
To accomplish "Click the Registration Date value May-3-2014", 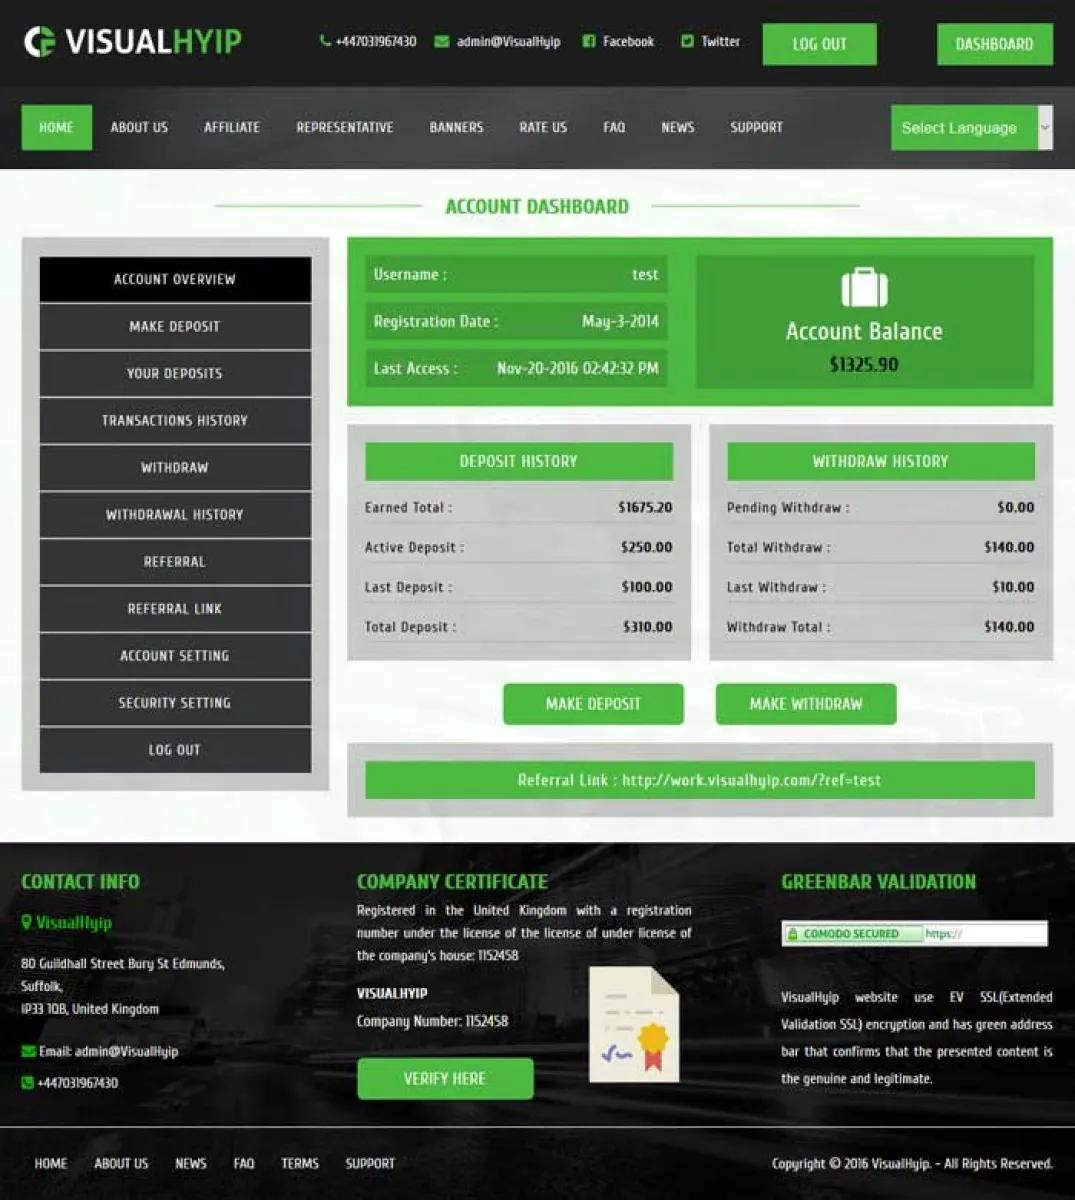I will (x=620, y=321).
